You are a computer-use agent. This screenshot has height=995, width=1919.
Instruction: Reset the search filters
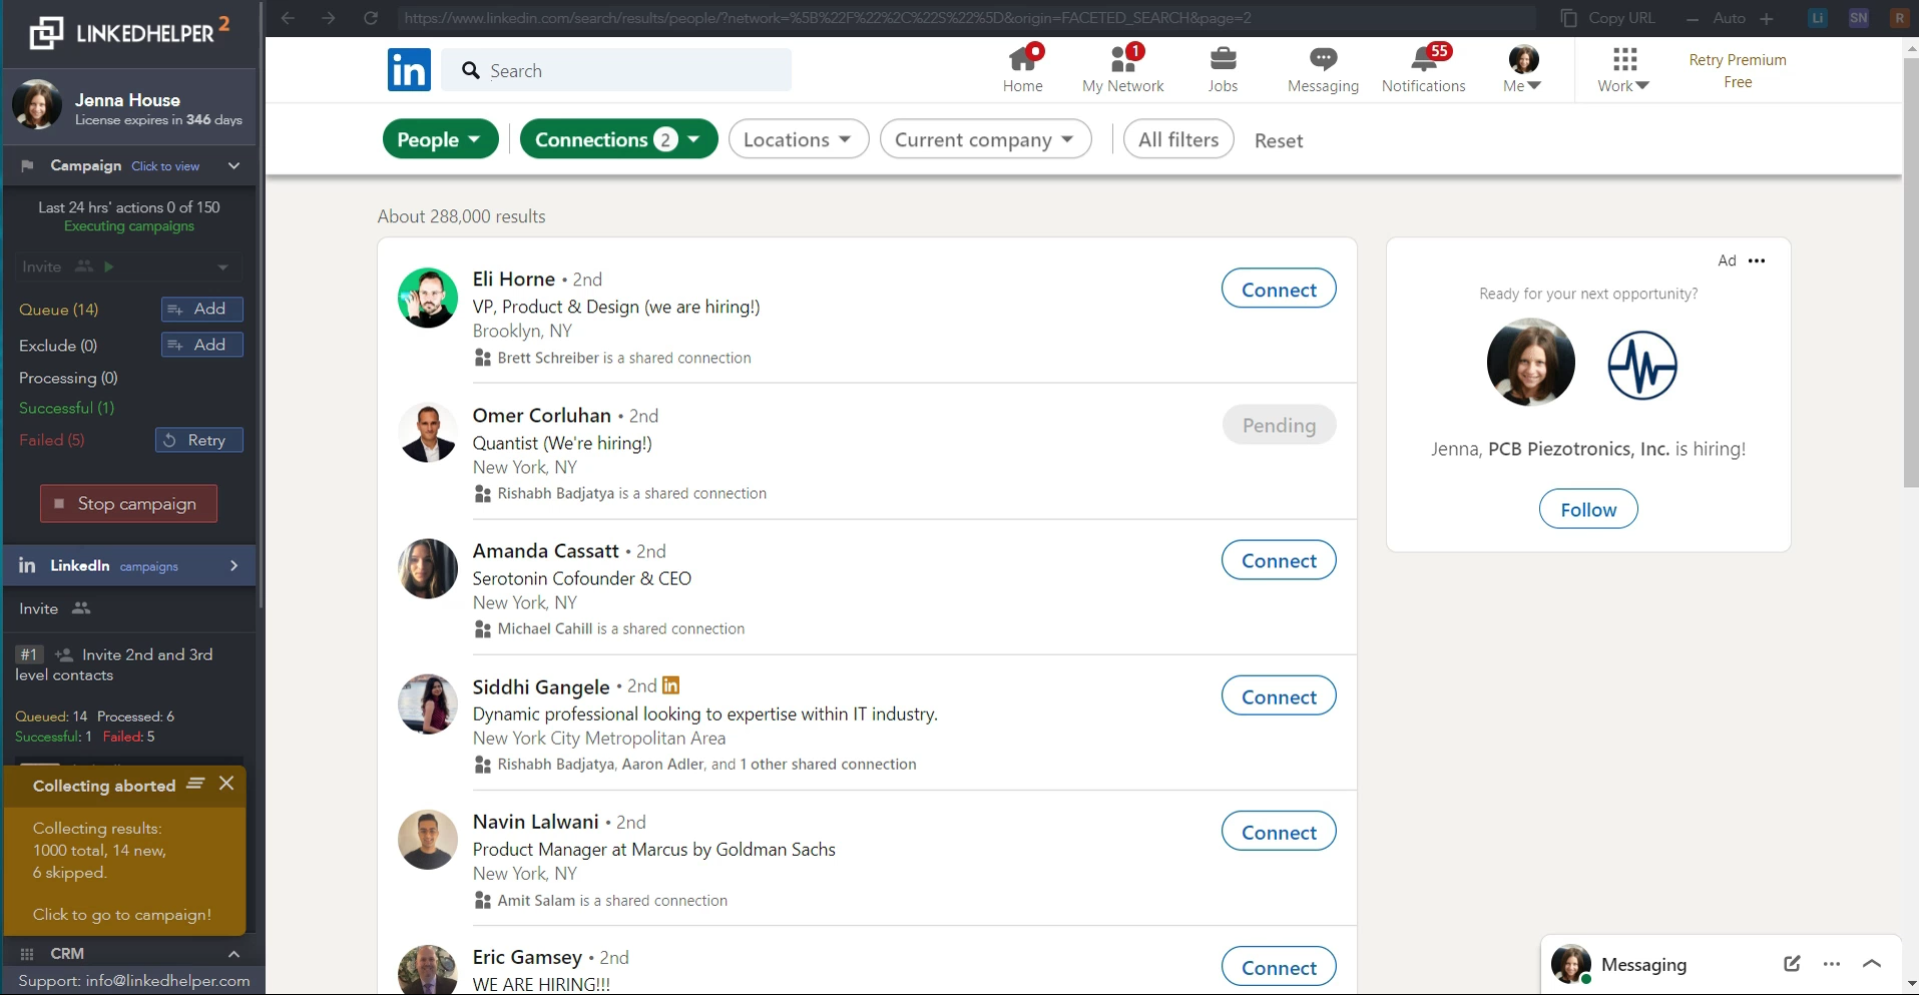coord(1278,140)
